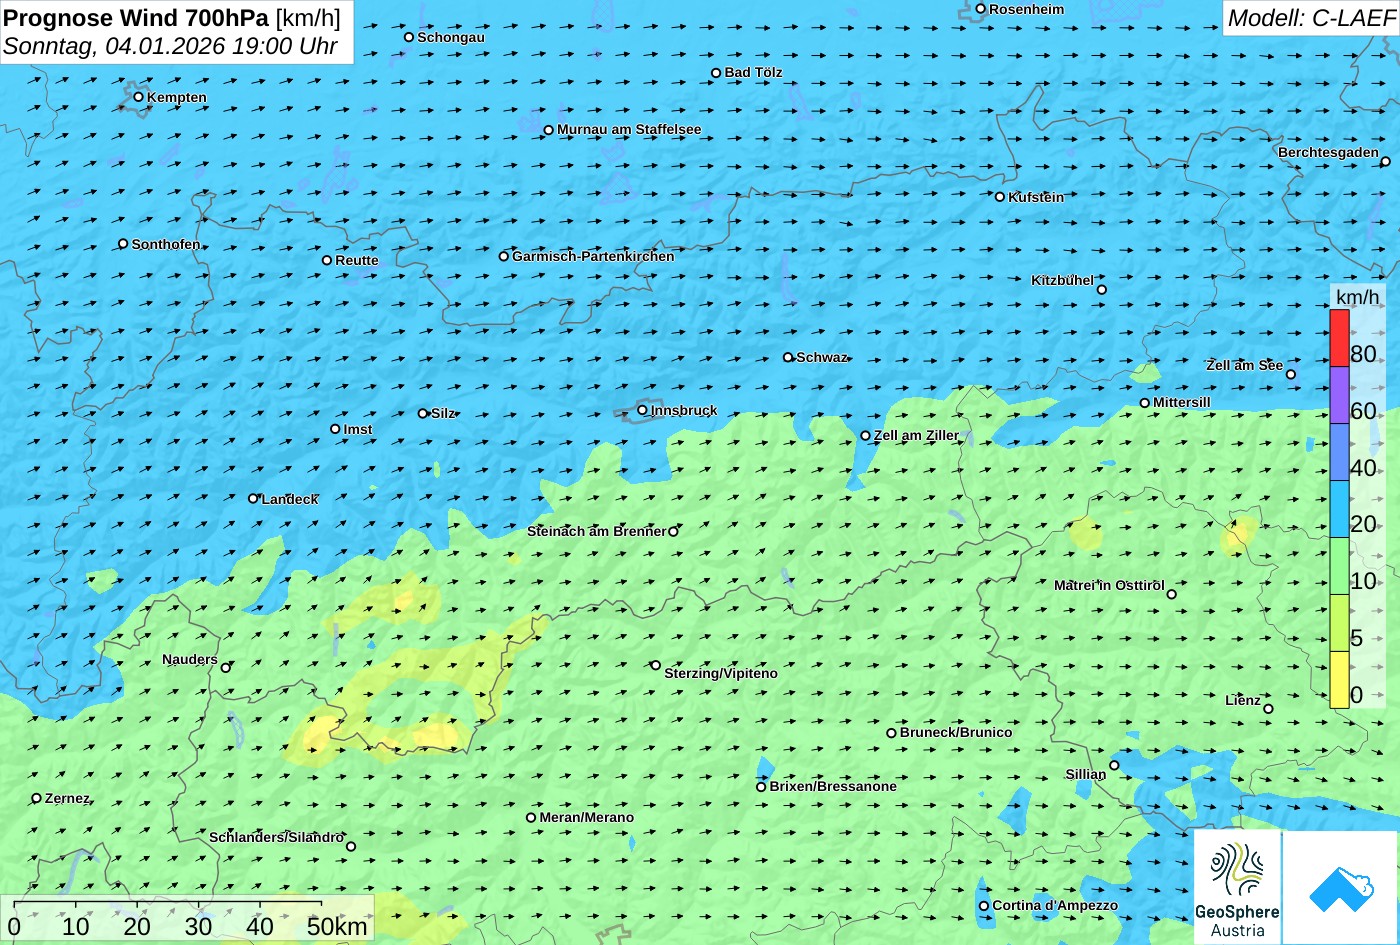Click the 'Steinach am Brenner' label
Image resolution: width=1400 pixels, height=945 pixels.
(597, 531)
